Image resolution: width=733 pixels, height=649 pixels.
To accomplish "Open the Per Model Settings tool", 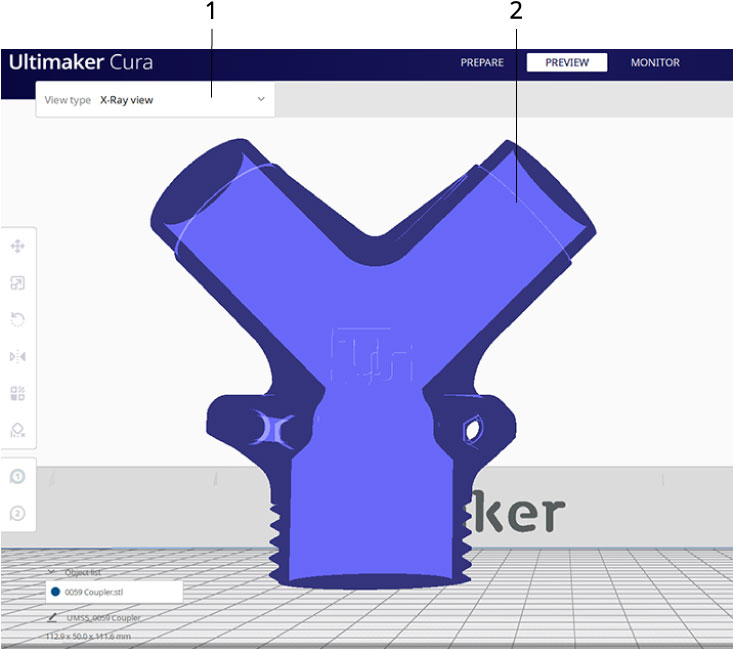I will tap(17, 393).
